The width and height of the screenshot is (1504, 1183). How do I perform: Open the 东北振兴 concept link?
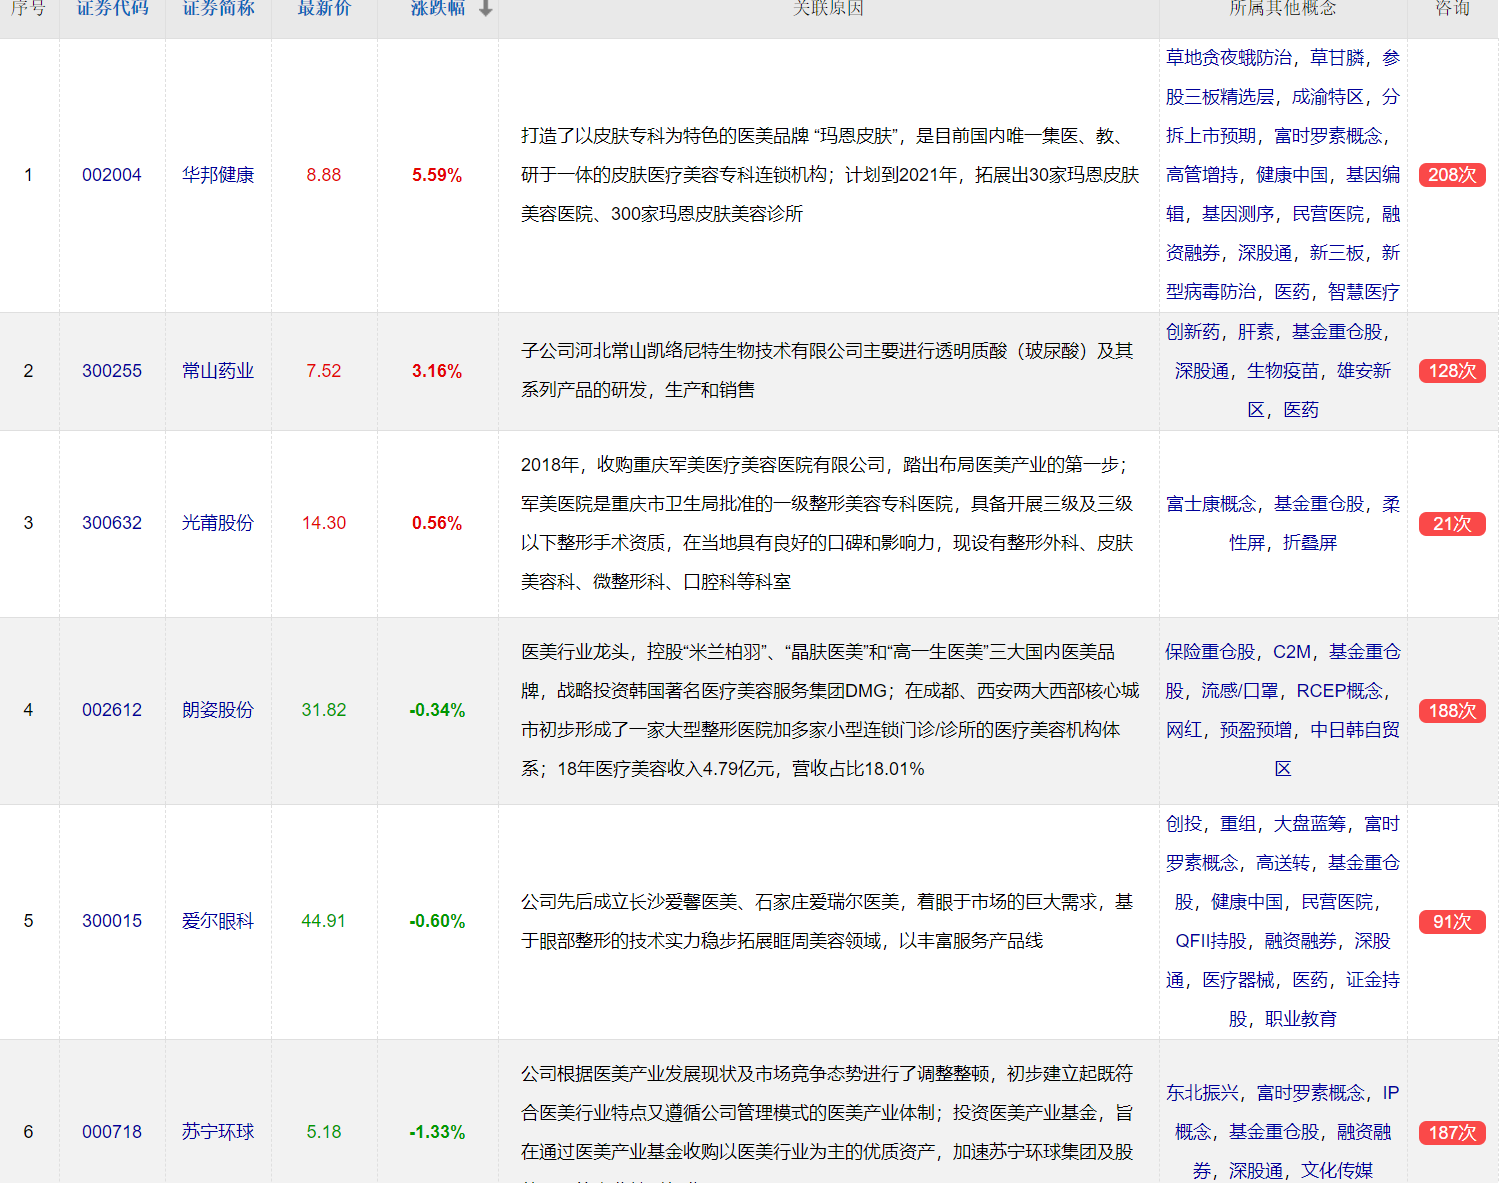click(1202, 1093)
